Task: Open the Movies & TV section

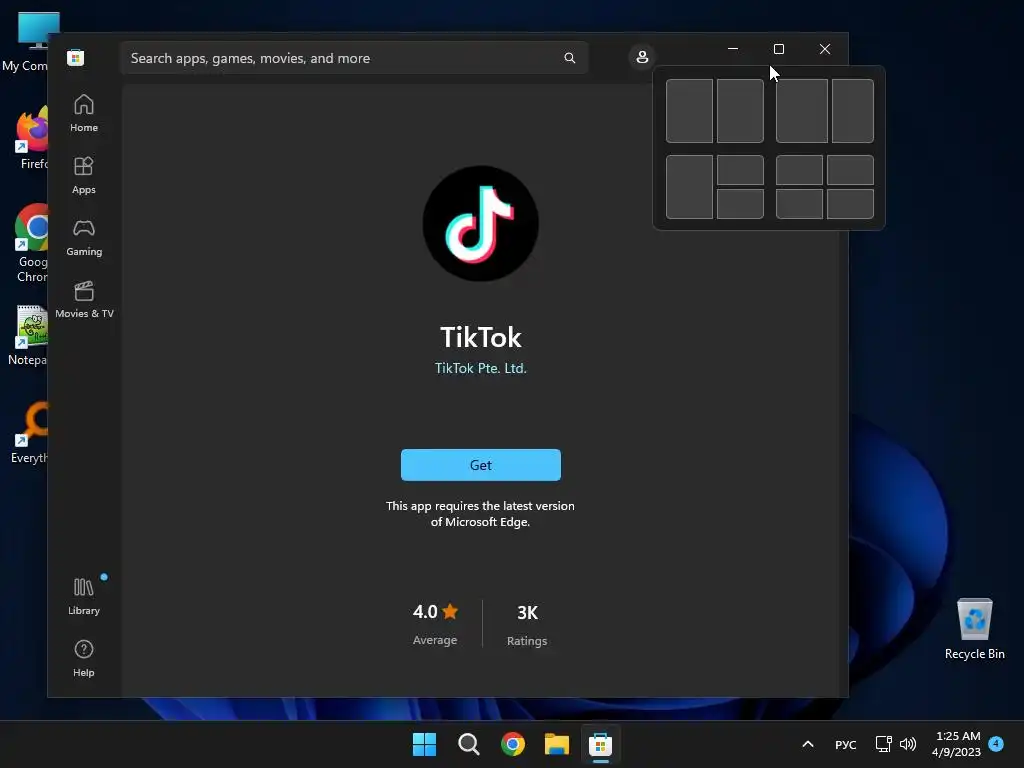Action: pyautogui.click(x=84, y=300)
